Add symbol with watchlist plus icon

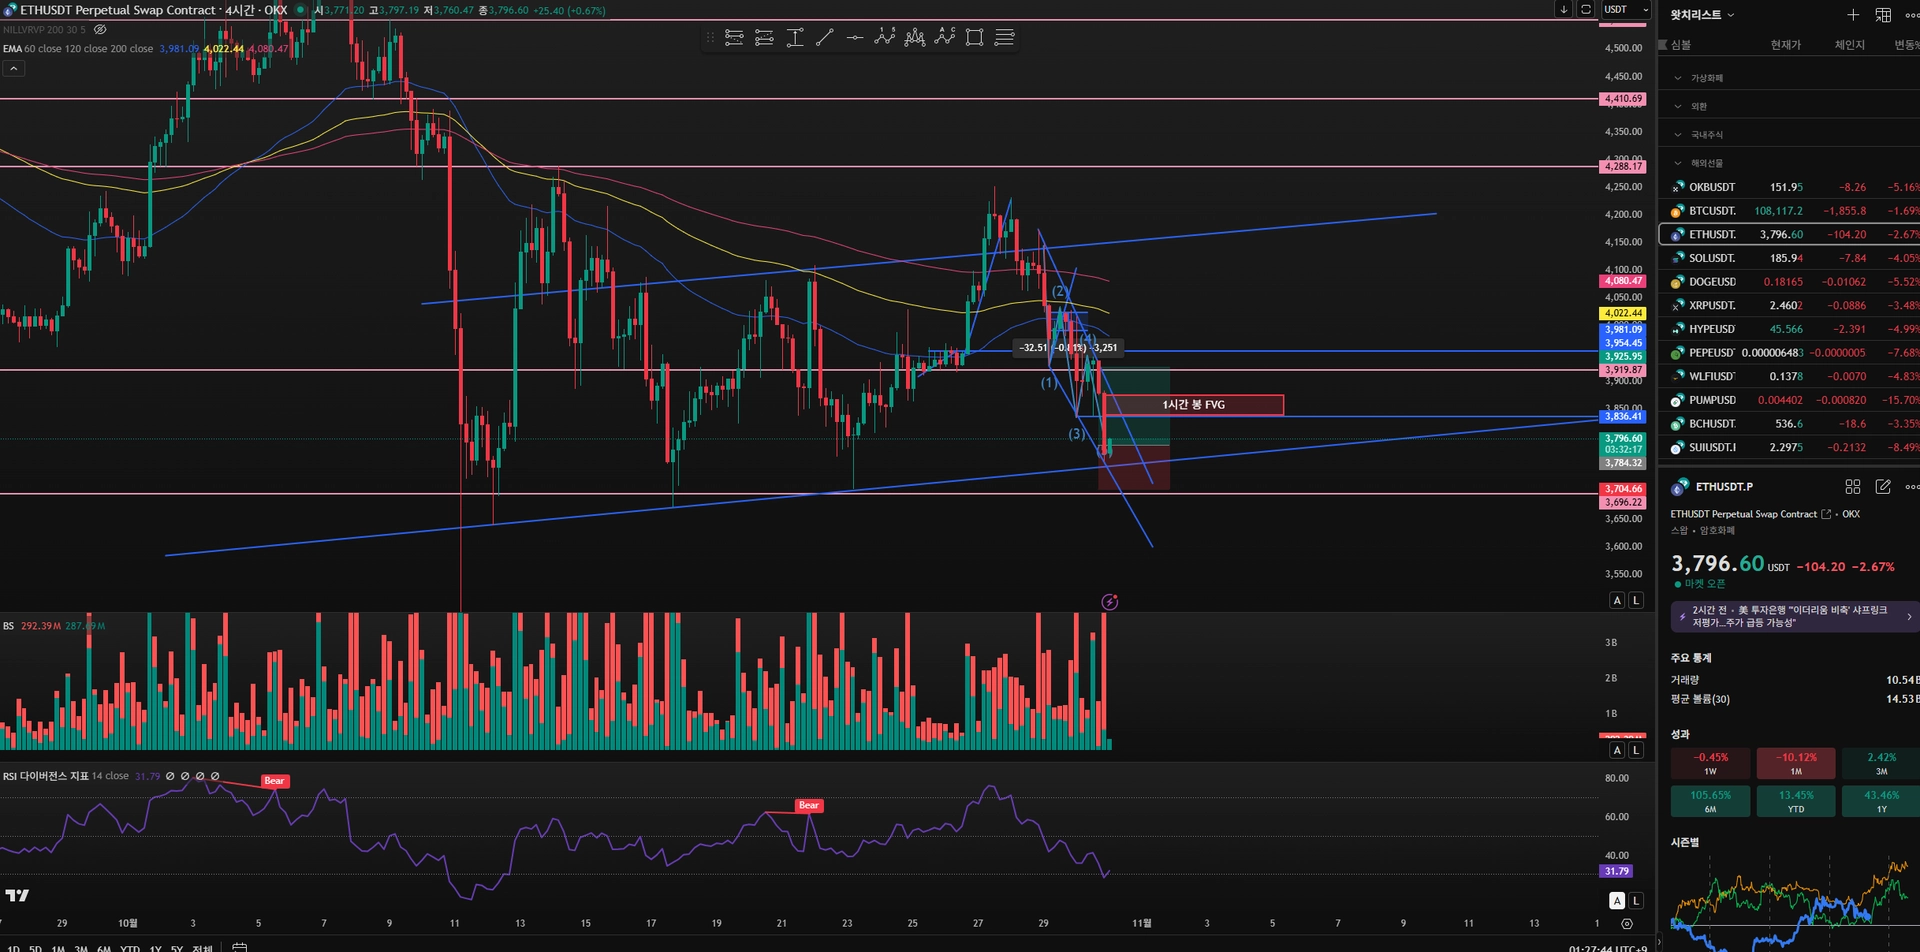tap(1853, 15)
